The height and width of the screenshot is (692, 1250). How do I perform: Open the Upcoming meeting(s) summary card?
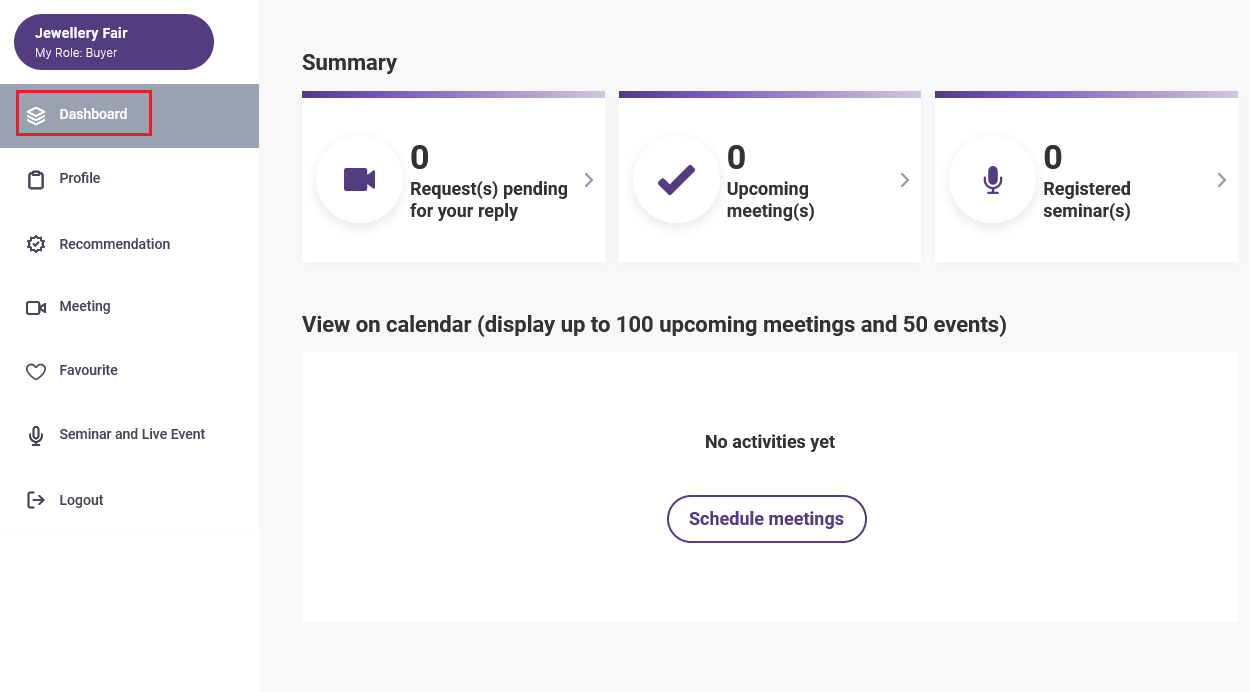click(x=770, y=177)
